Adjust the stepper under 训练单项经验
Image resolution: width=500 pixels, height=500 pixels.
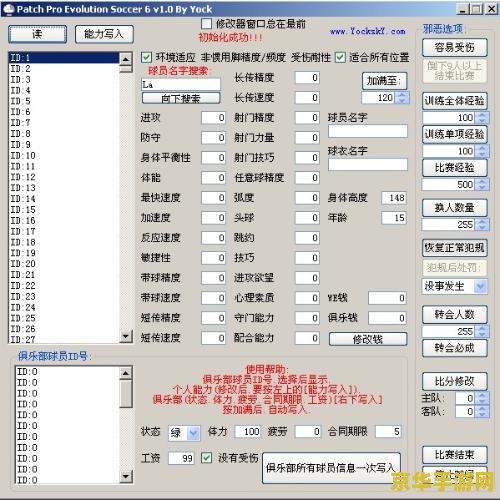point(482,151)
